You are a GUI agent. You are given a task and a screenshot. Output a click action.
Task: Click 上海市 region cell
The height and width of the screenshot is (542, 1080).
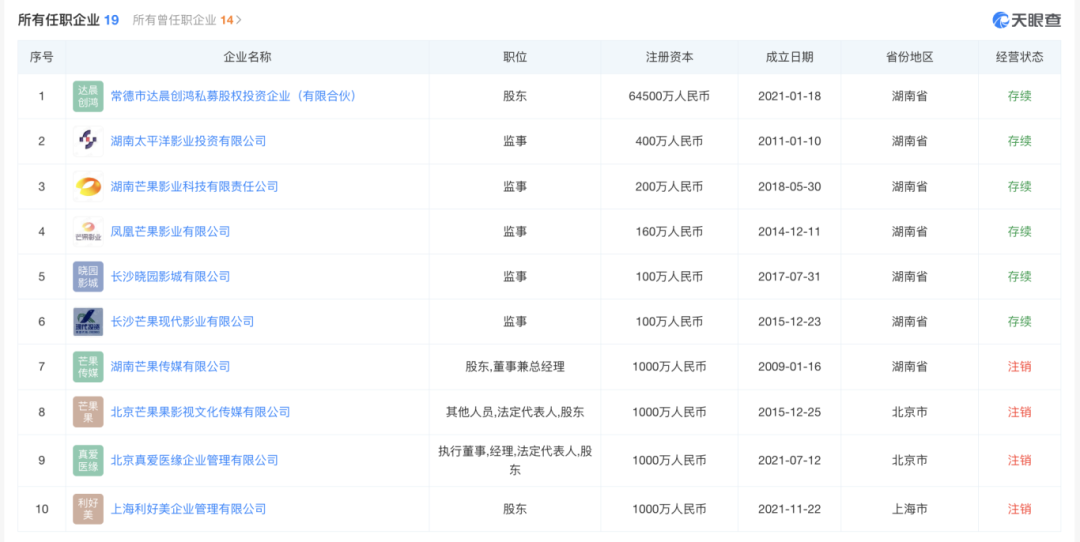909,509
